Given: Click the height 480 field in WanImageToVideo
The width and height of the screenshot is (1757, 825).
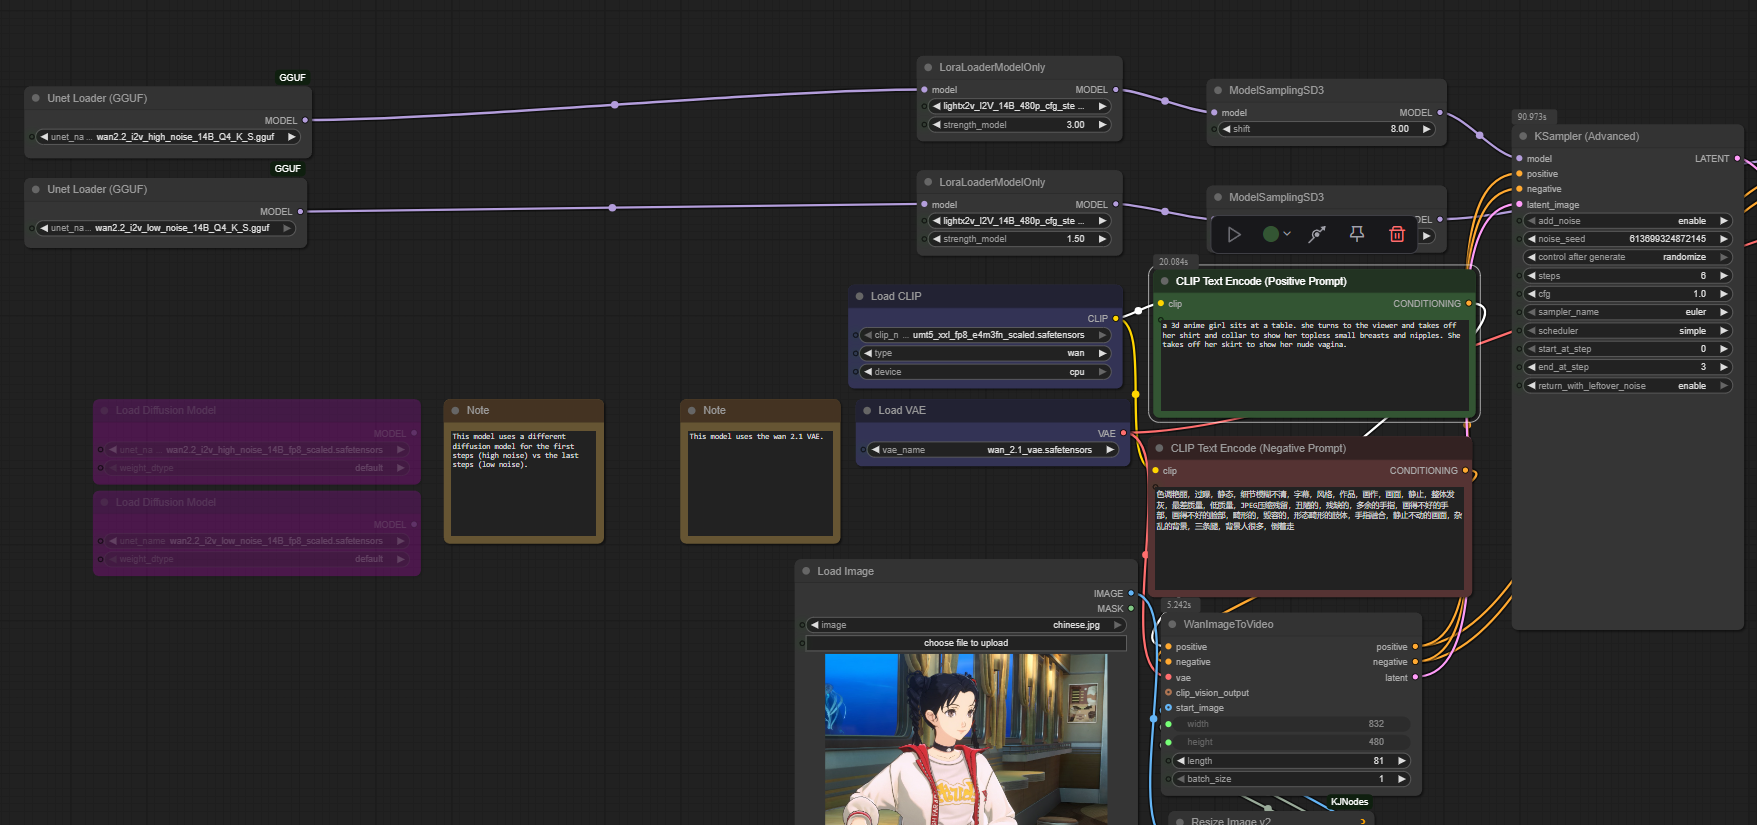Looking at the screenshot, I should [1291, 742].
